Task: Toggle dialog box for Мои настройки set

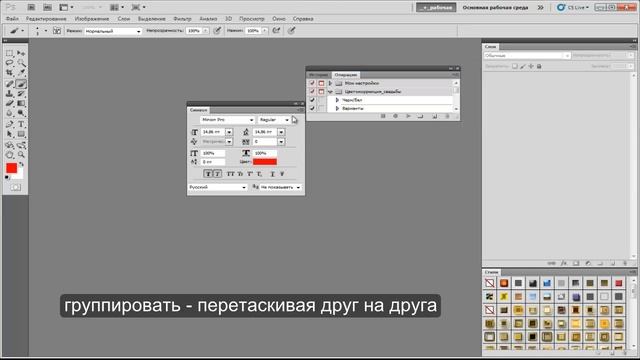Action: 321,83
